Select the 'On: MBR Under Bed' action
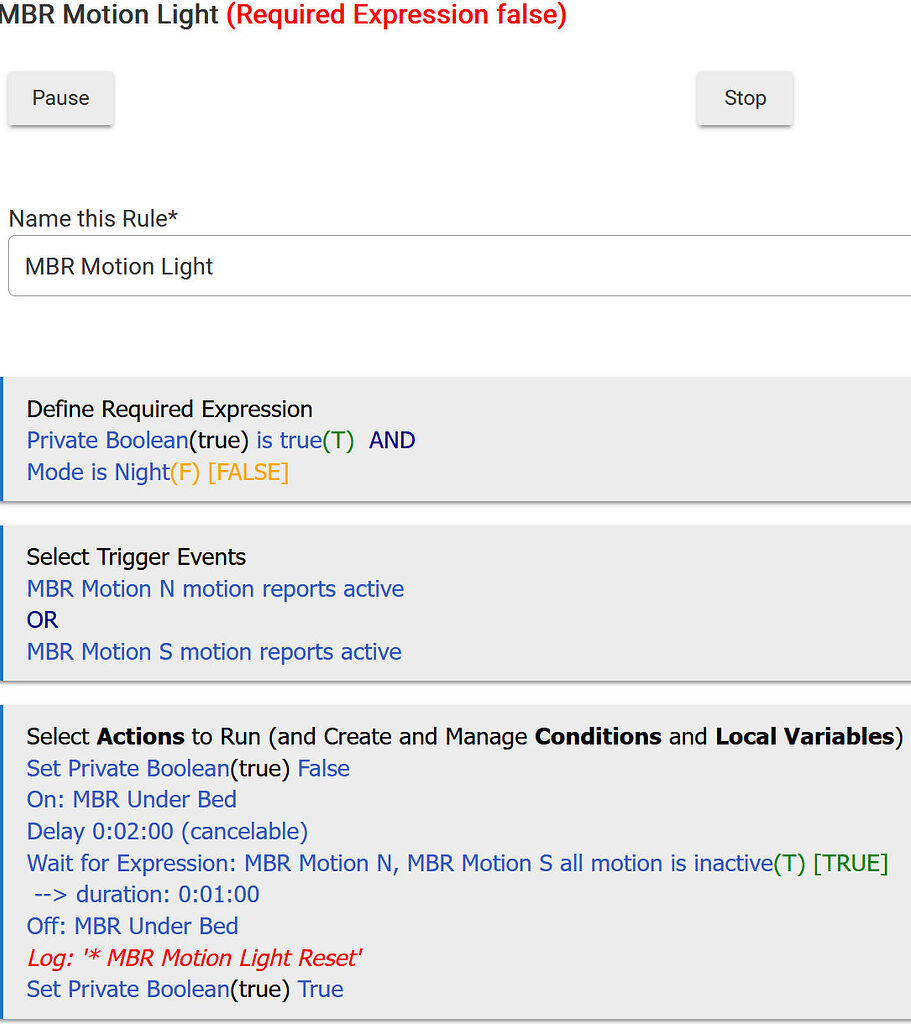911x1024 pixels. (x=131, y=800)
